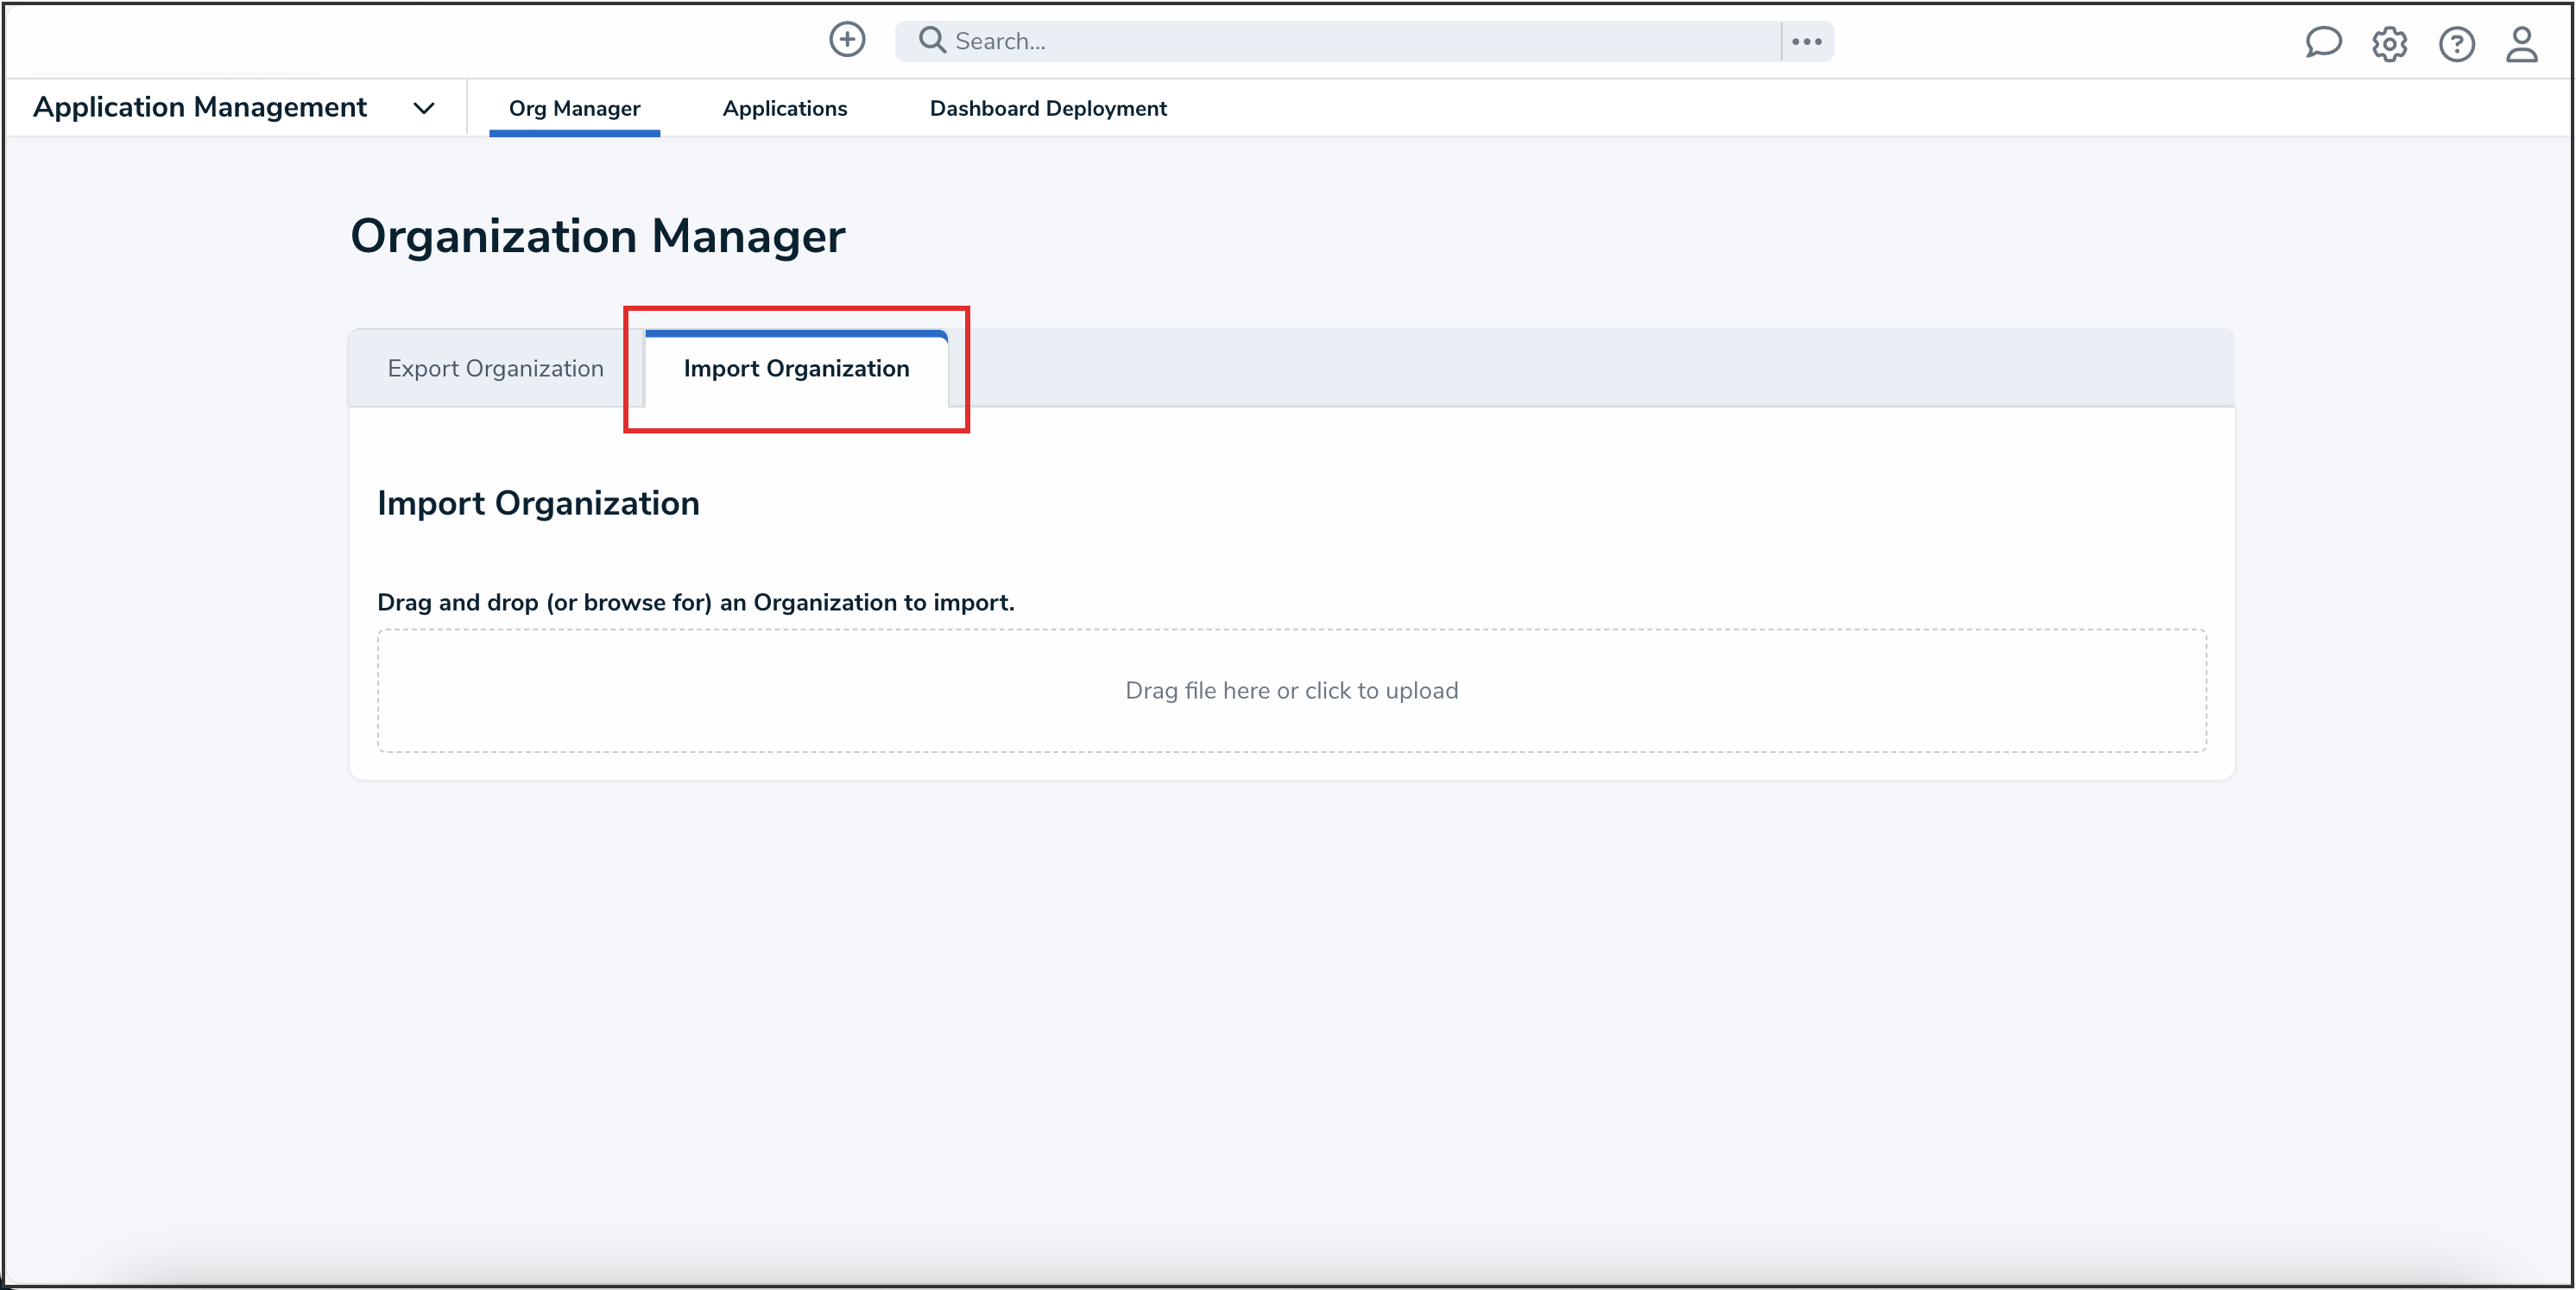Open the chat feedback icon
Viewport: 2576px width, 1290px height.
pyautogui.click(x=2323, y=43)
